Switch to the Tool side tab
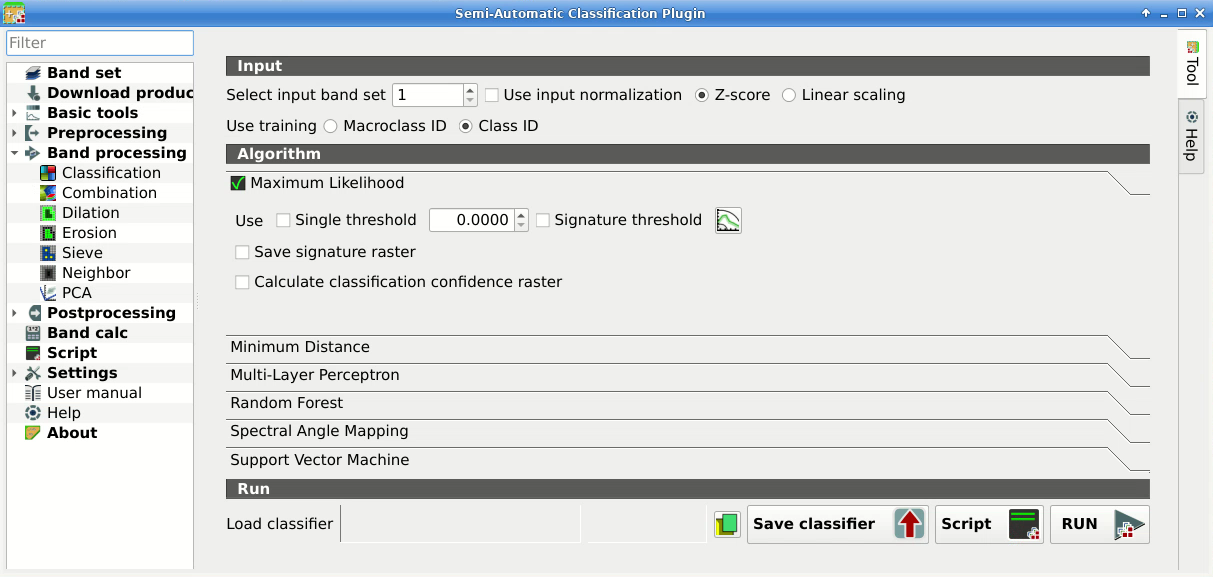Image resolution: width=1213 pixels, height=577 pixels. click(x=1191, y=64)
